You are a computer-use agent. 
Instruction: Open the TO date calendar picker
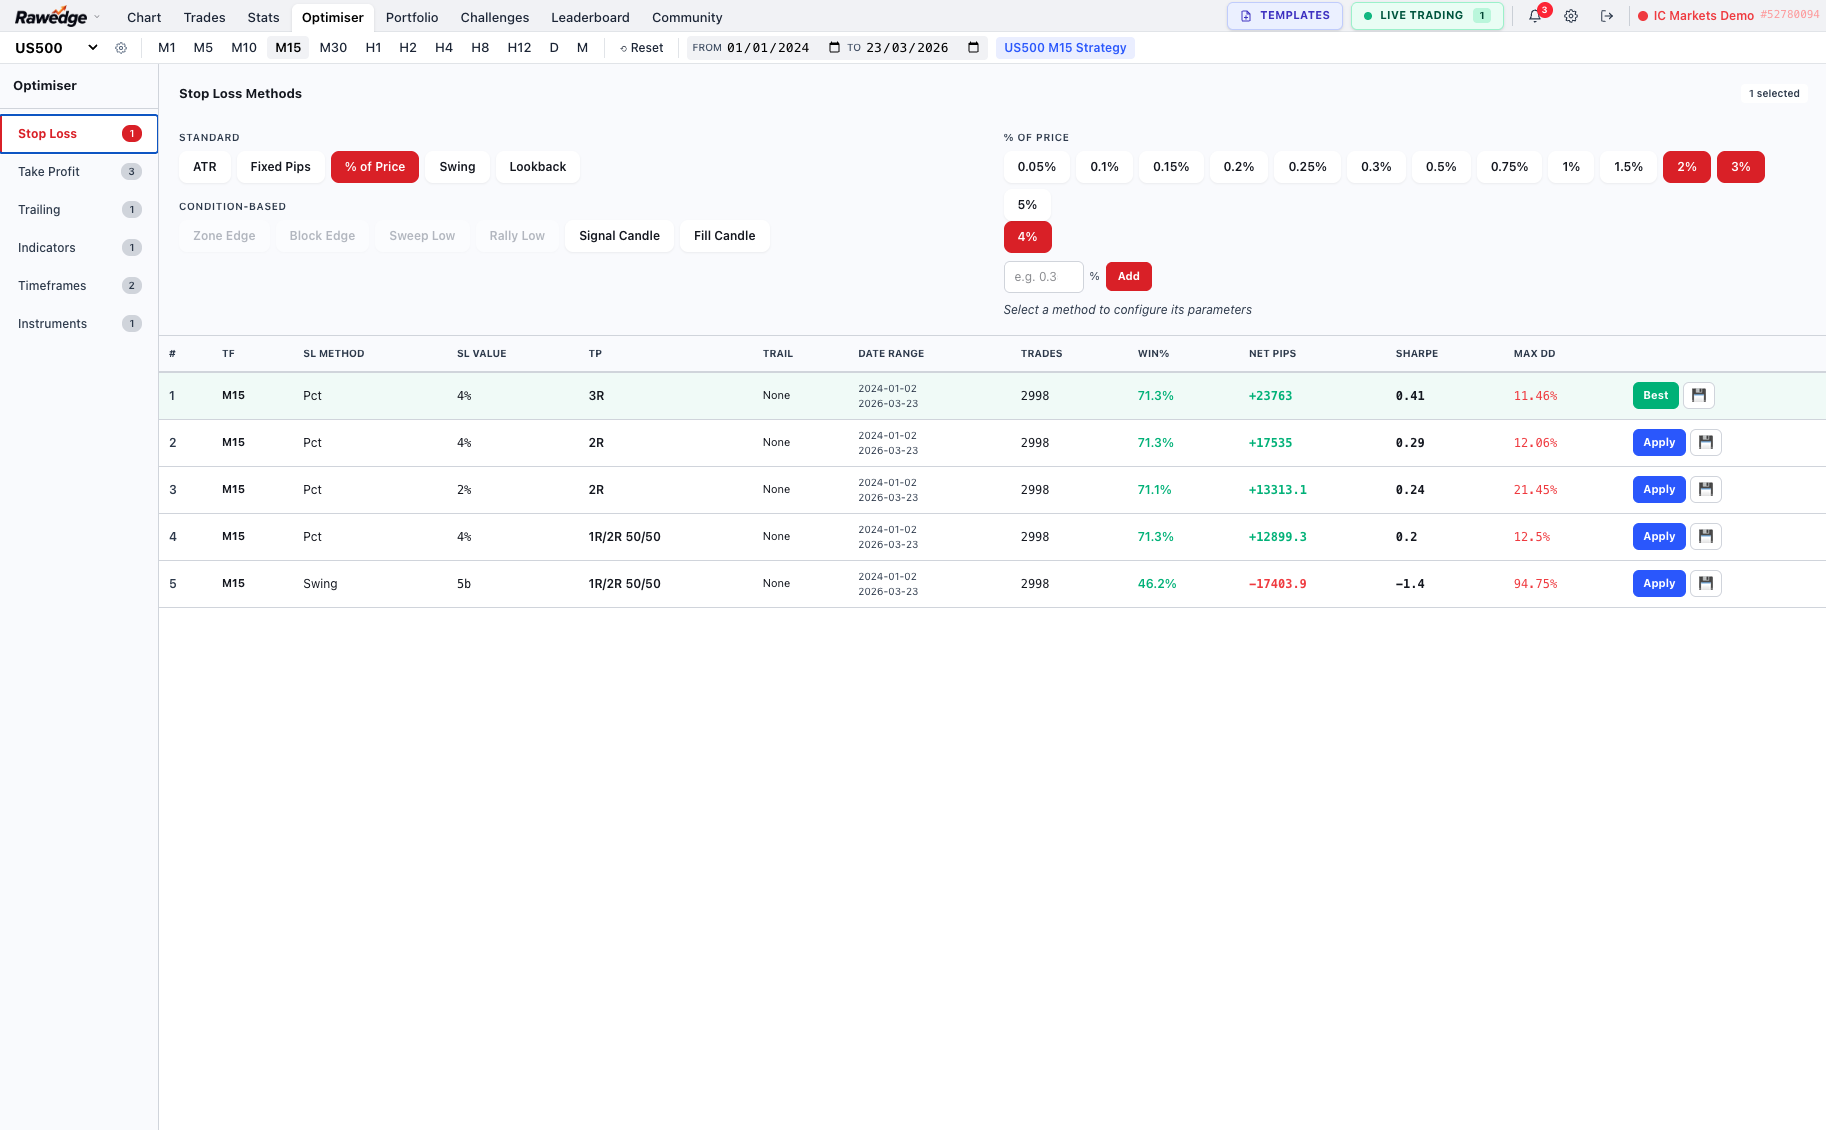click(973, 47)
